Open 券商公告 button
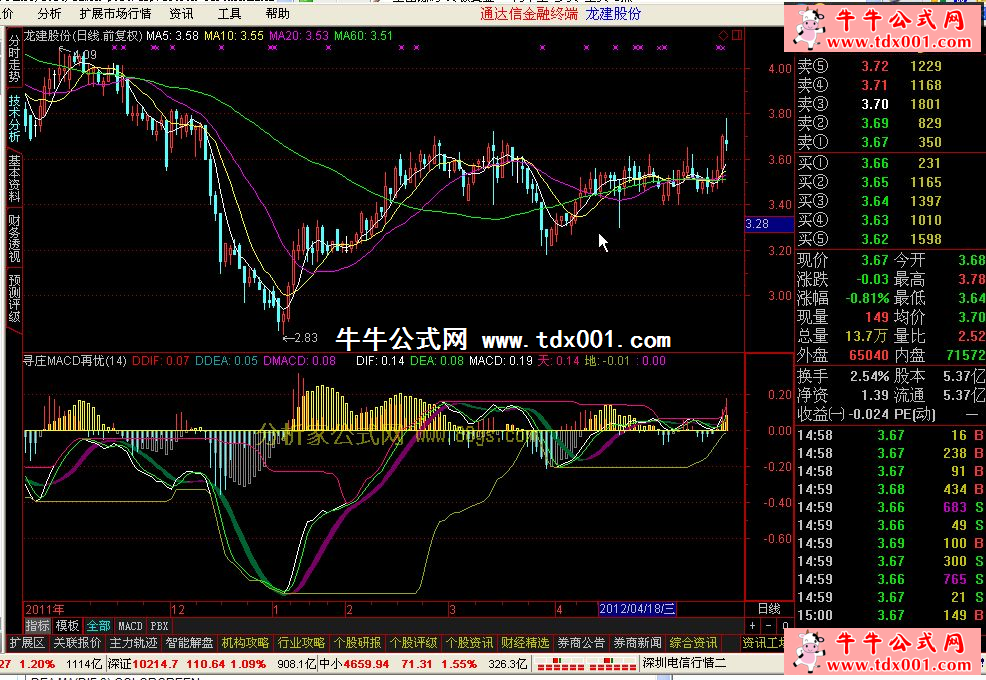 click(581, 643)
